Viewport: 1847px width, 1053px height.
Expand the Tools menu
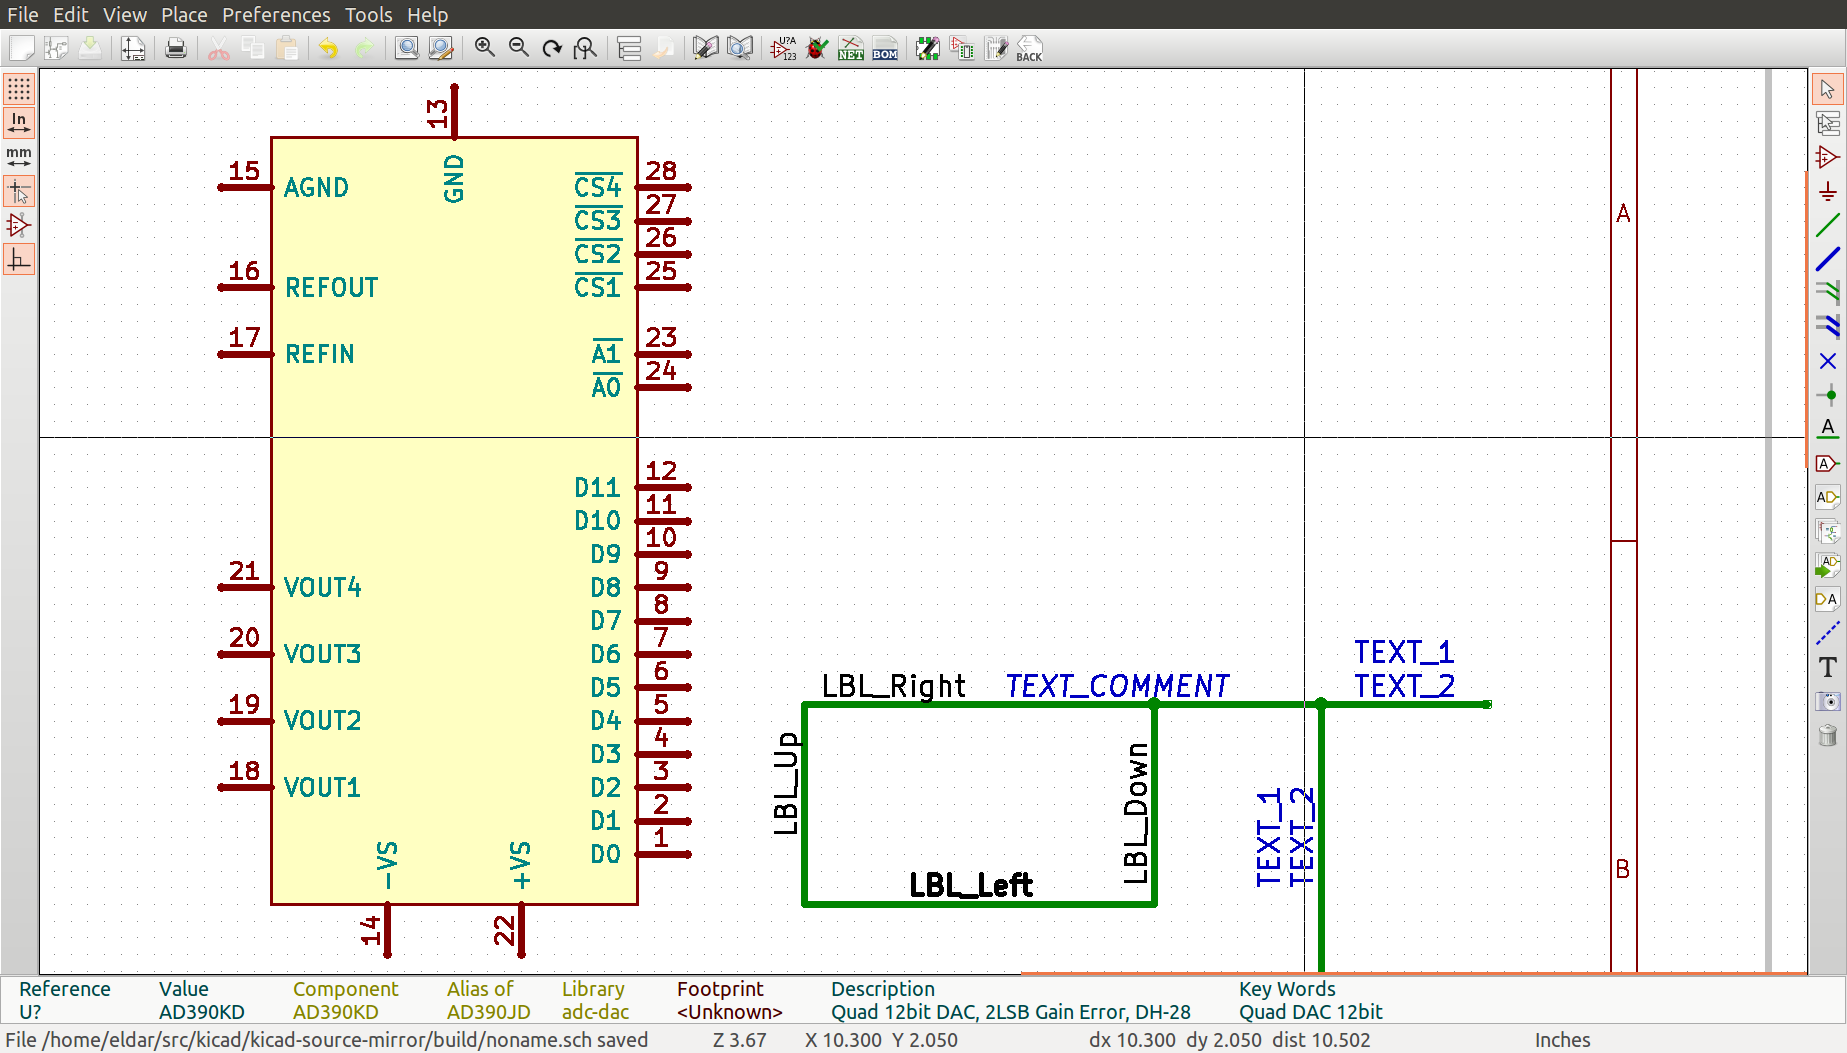coord(368,15)
